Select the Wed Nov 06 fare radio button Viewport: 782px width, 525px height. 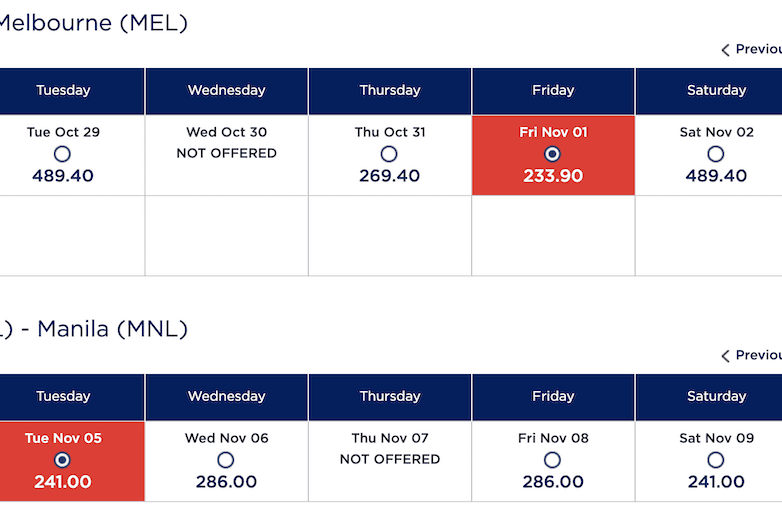click(226, 460)
